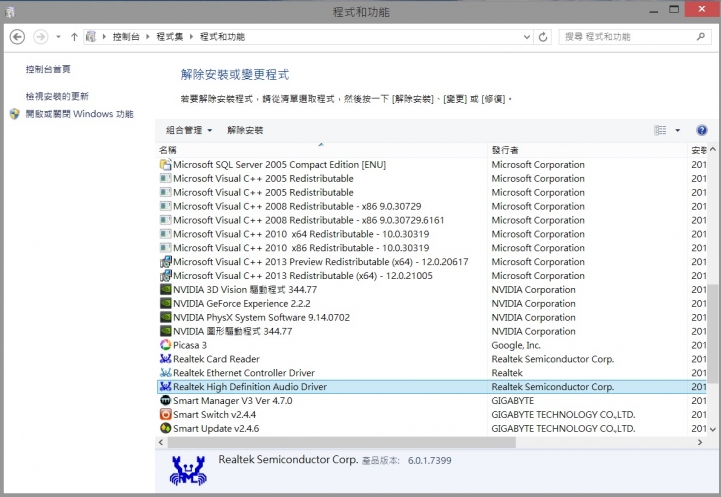
Task: Select Visual C++ 2013 Redistributable 12.0.21005 icon
Action: point(166,275)
